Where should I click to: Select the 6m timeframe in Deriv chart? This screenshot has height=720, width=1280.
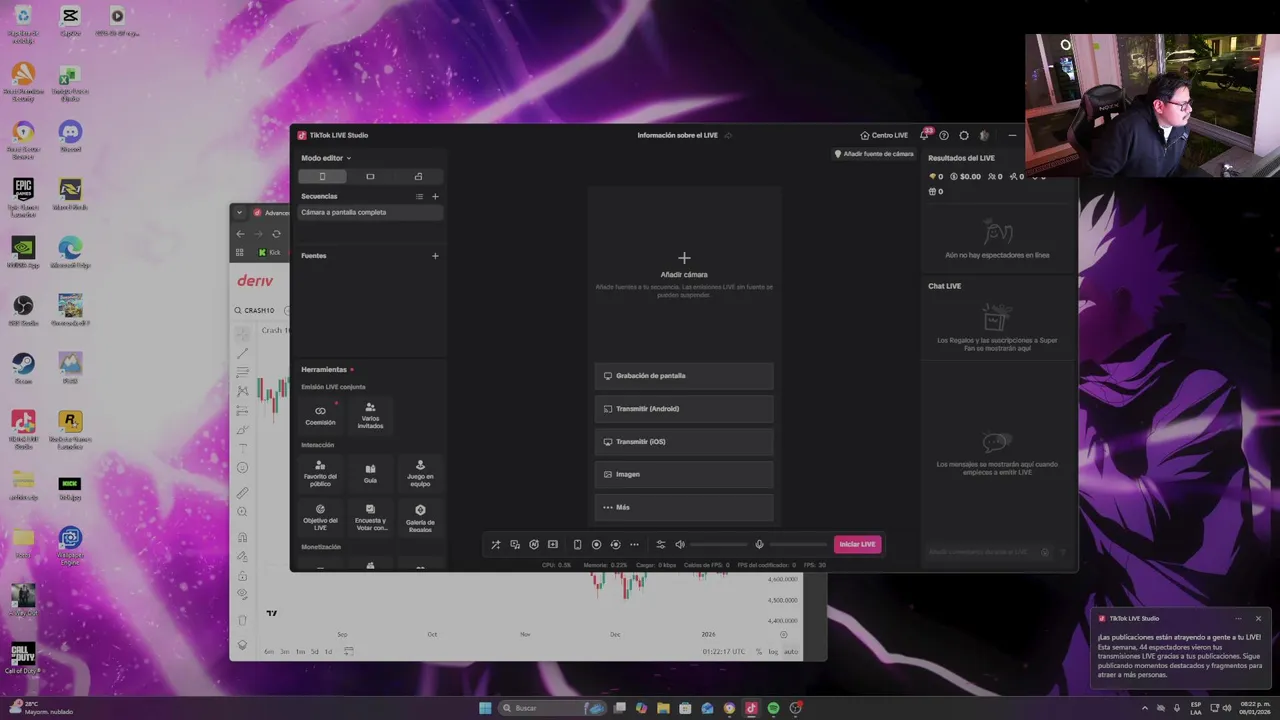[269, 652]
